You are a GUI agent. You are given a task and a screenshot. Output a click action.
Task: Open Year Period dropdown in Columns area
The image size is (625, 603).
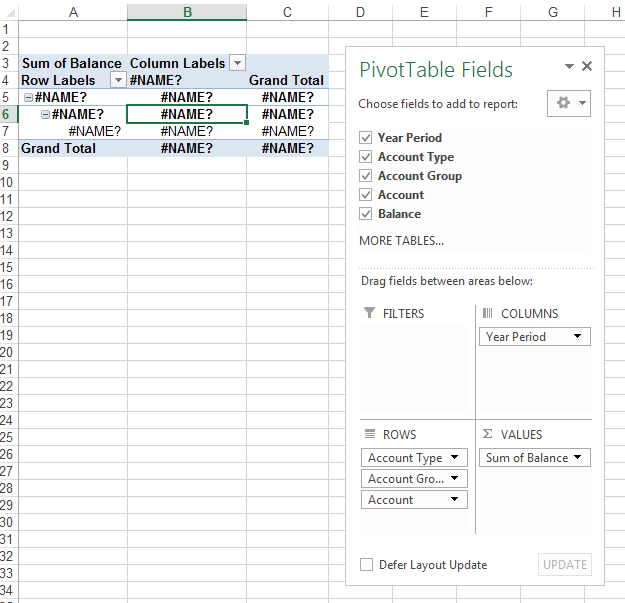[x=578, y=337]
